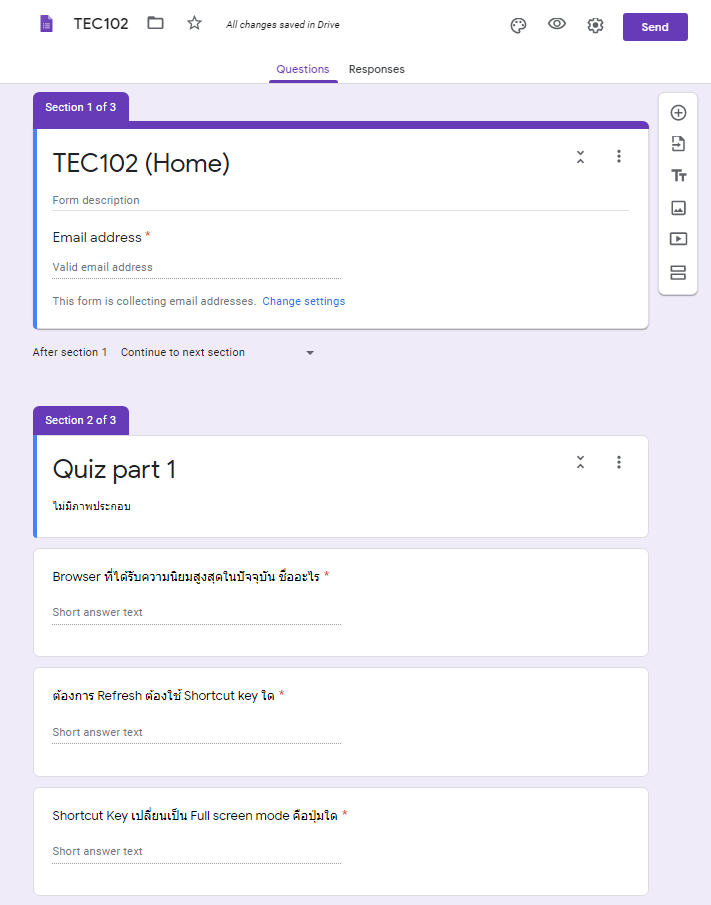711x905 pixels.
Task: Star the TEC102 form
Action: tap(194, 24)
